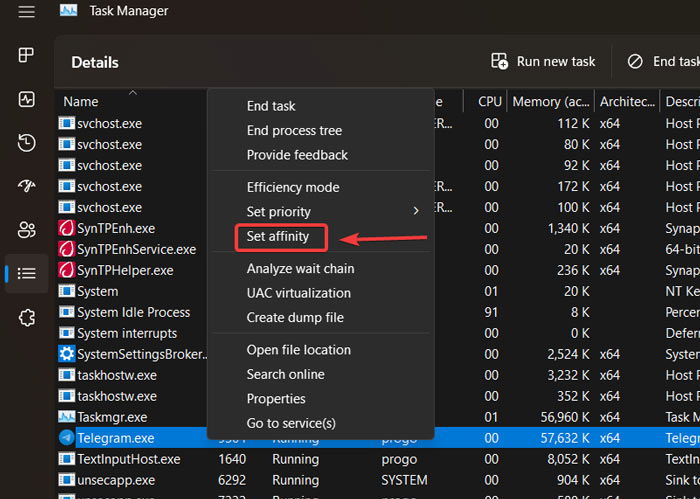Select Efficiency mode menu entry
Viewport: 700px width, 499px height.
coord(293,187)
